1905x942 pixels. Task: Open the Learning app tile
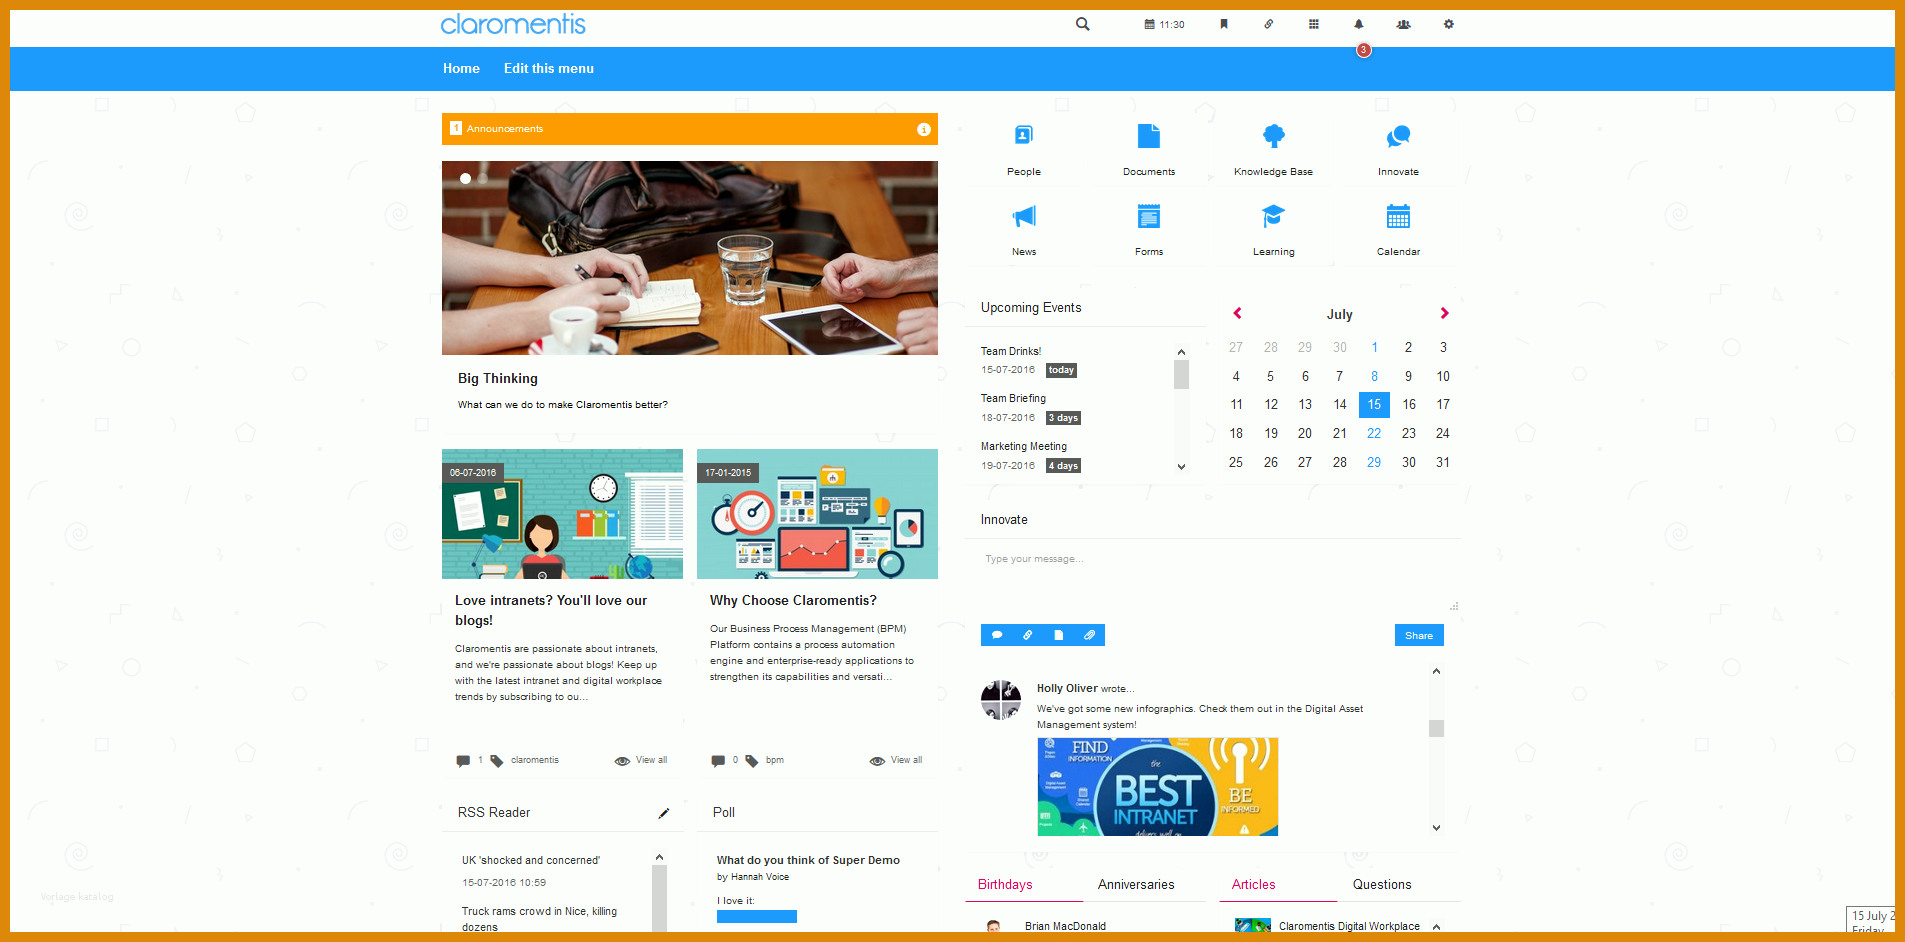click(1273, 230)
